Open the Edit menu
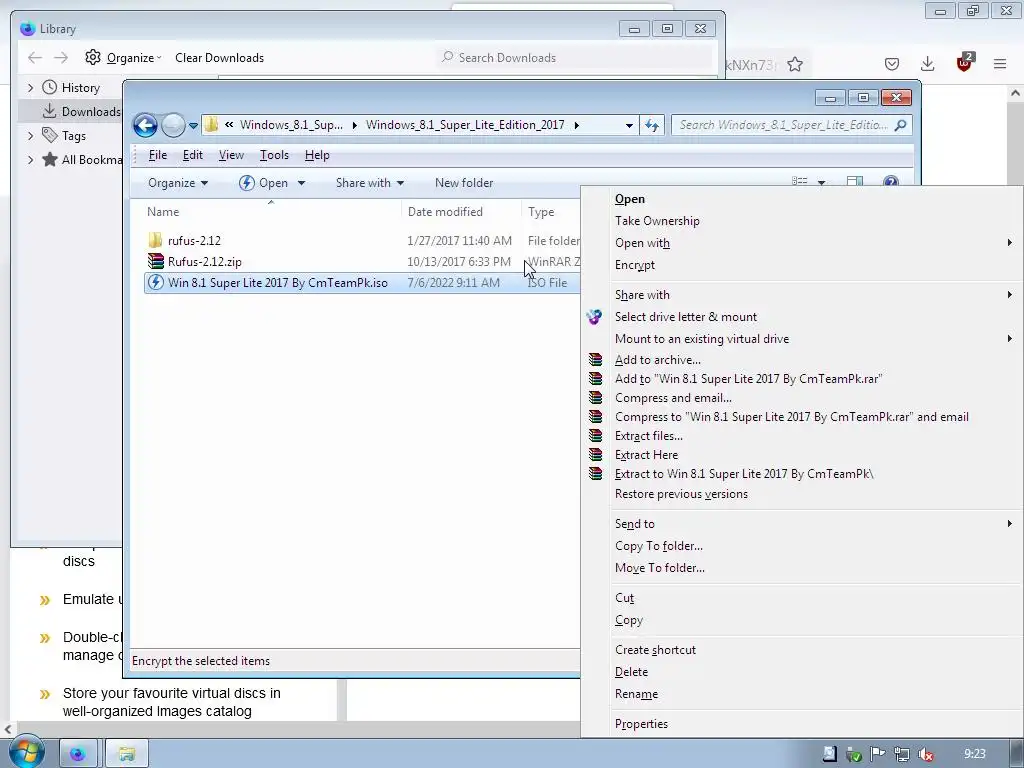 pyautogui.click(x=193, y=155)
